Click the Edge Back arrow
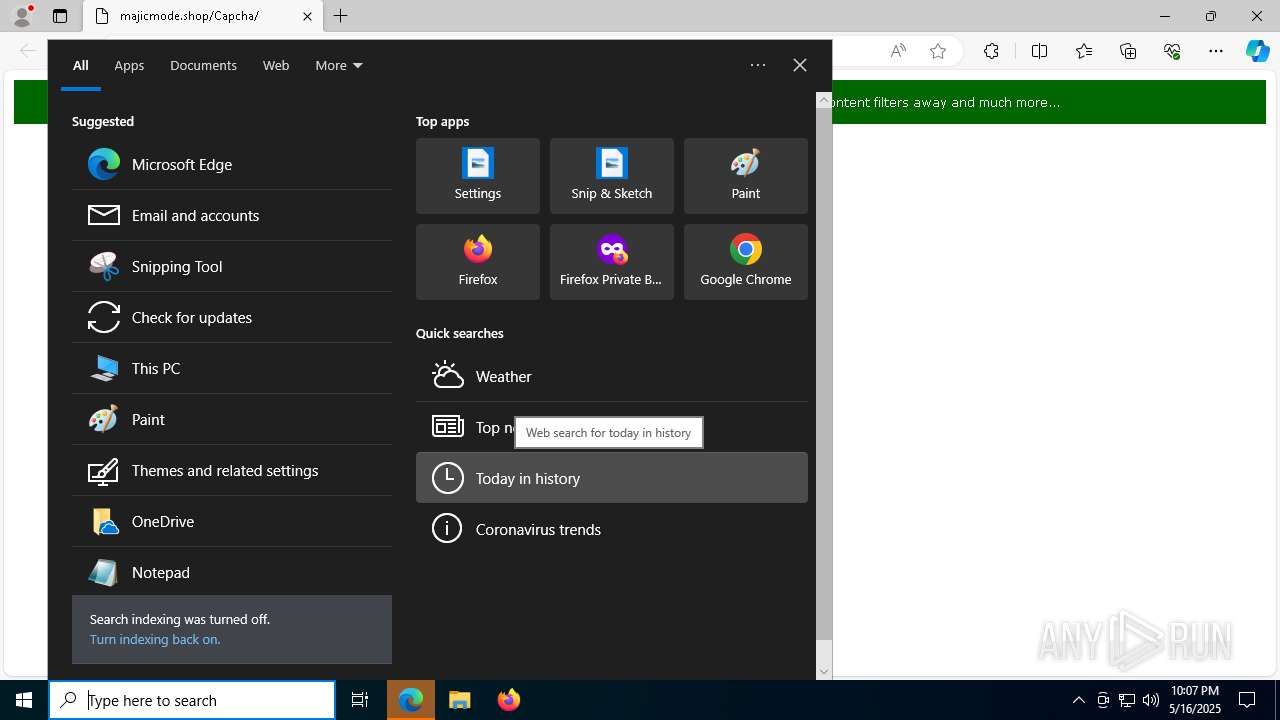Screen dimensions: 1280x720 [x=28, y=51]
